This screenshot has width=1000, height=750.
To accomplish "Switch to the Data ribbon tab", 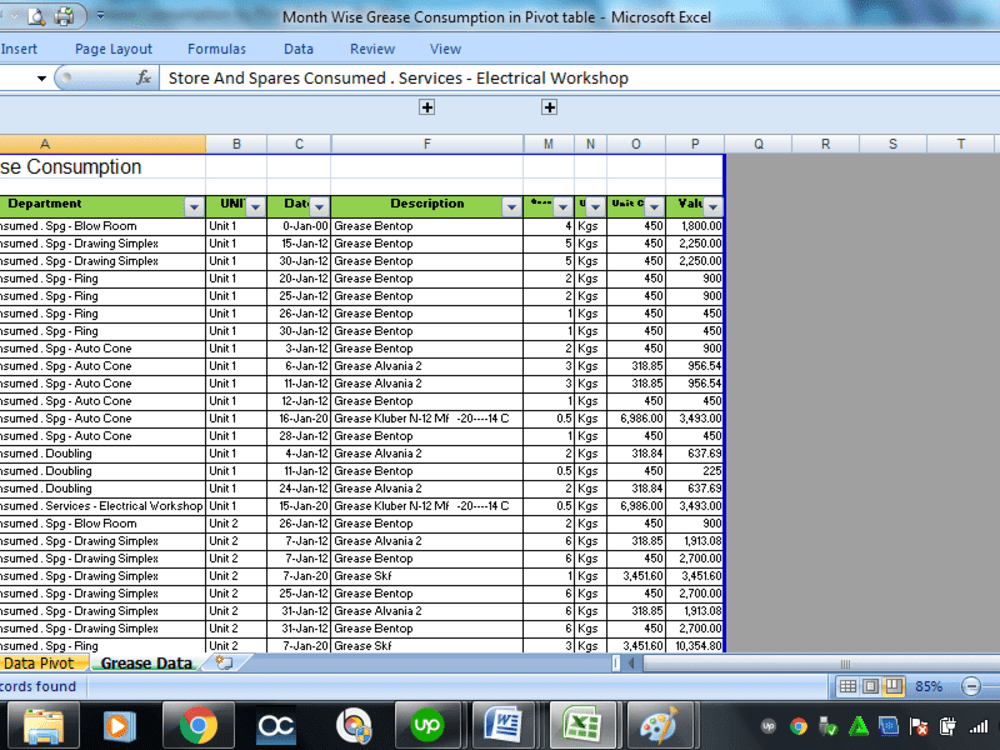I will pos(298,49).
